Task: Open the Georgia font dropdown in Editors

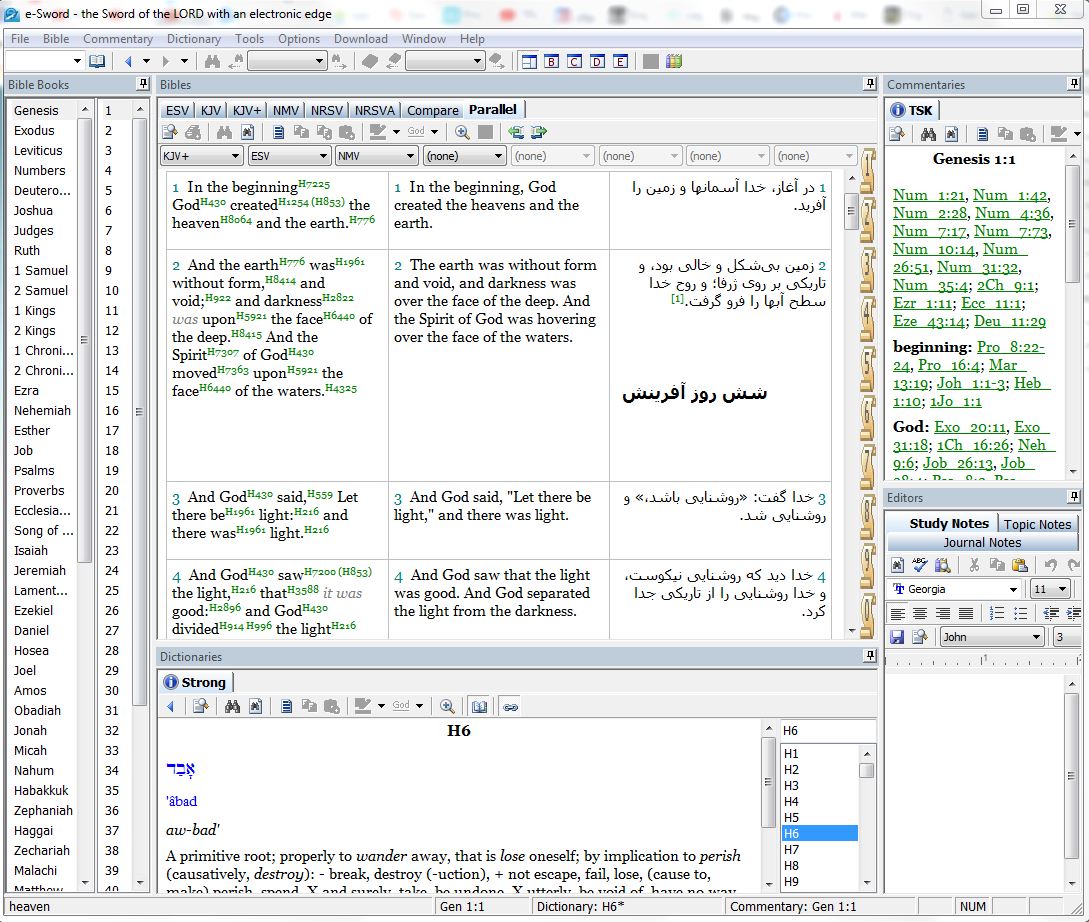Action: (x=956, y=589)
